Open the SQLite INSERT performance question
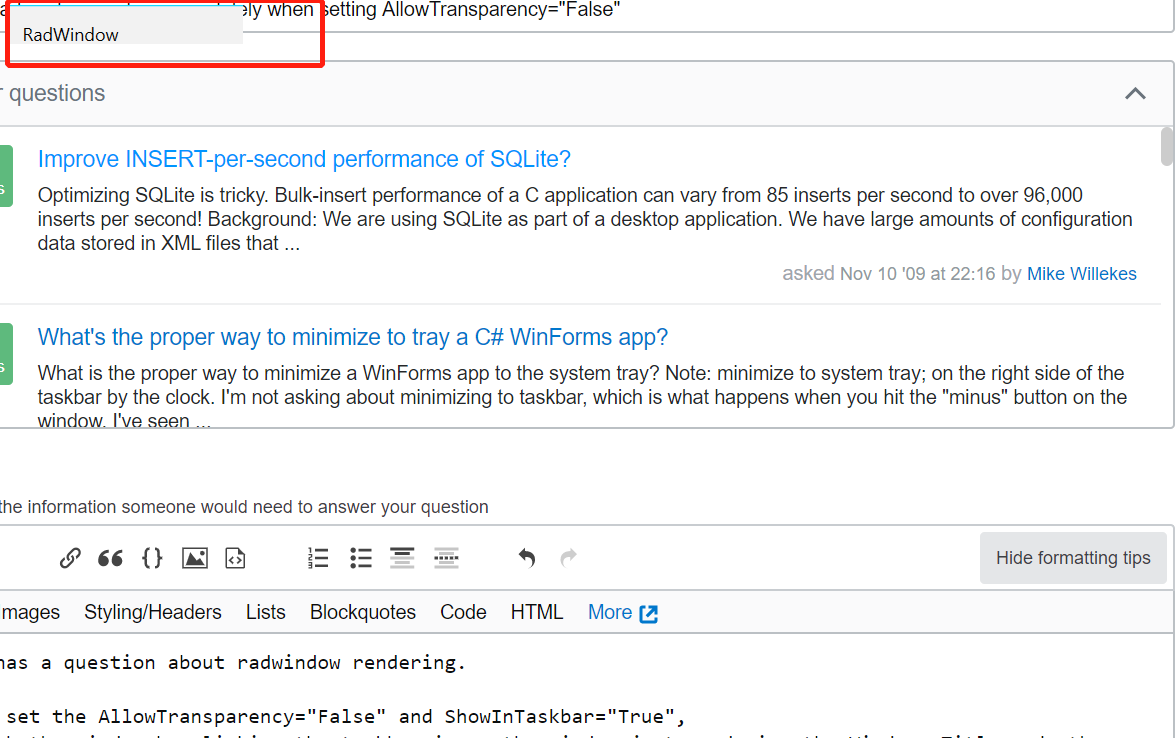Viewport: 1175px width, 738px height. click(304, 159)
